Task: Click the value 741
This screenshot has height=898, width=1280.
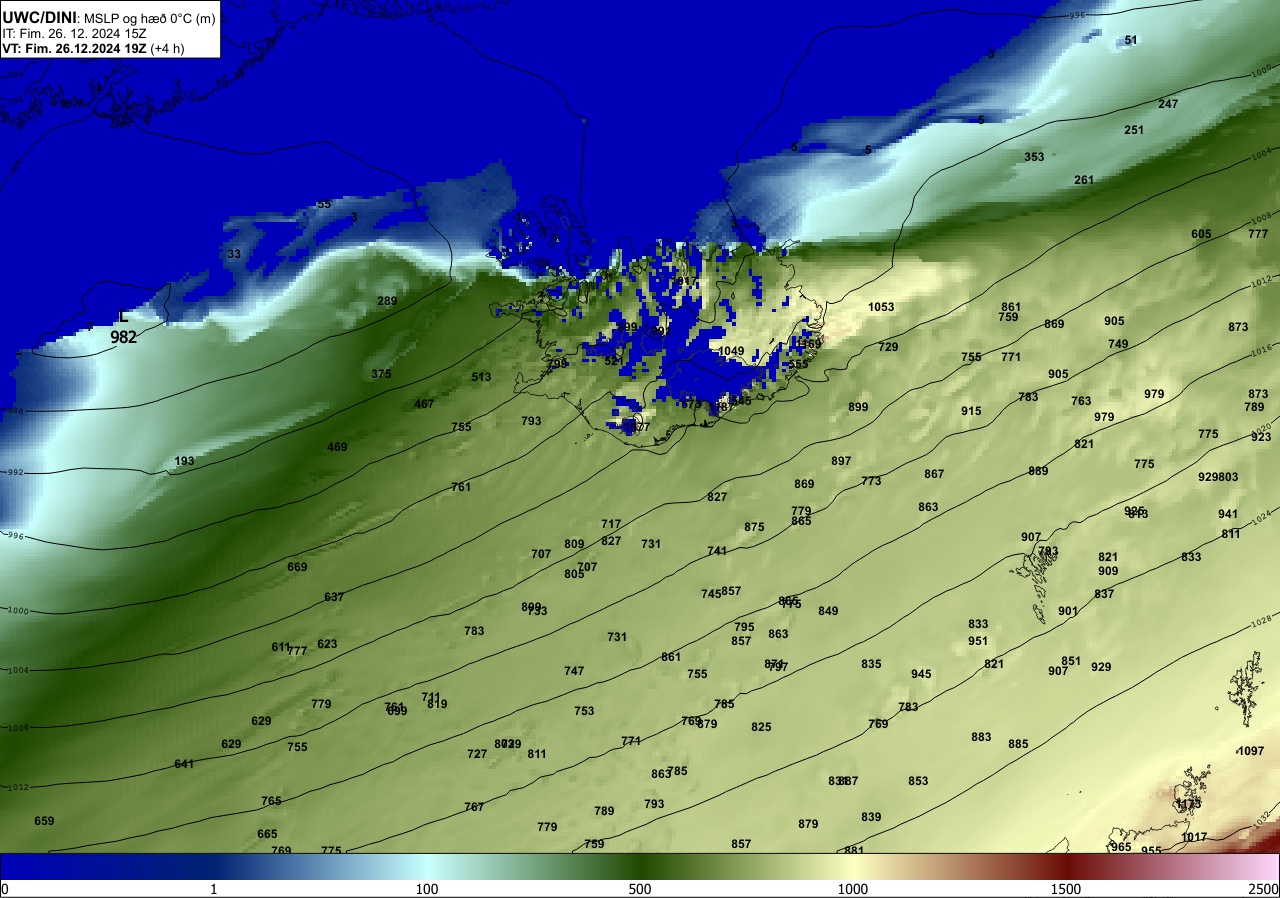Action: coord(717,551)
